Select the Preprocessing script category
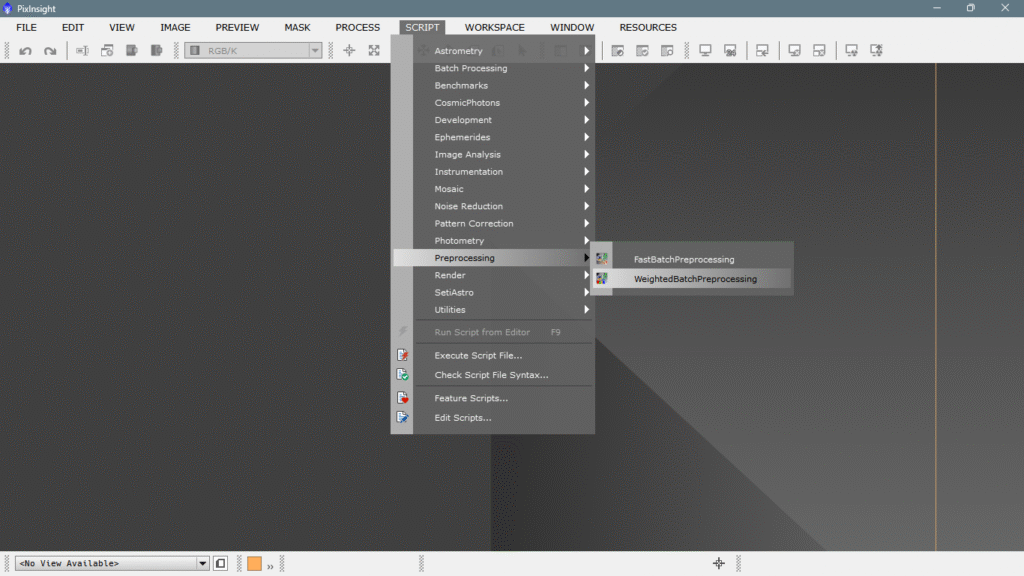This screenshot has width=1024, height=576. pos(493,258)
